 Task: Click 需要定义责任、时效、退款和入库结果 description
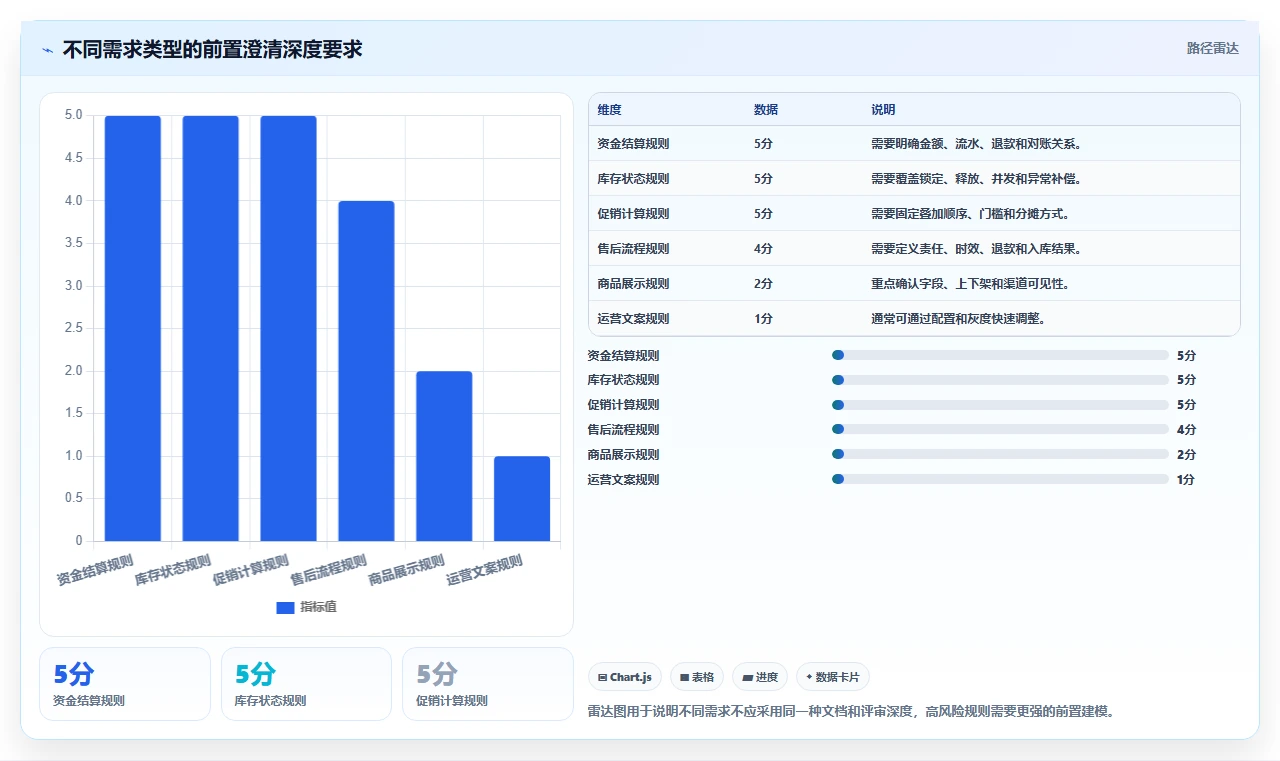976,249
